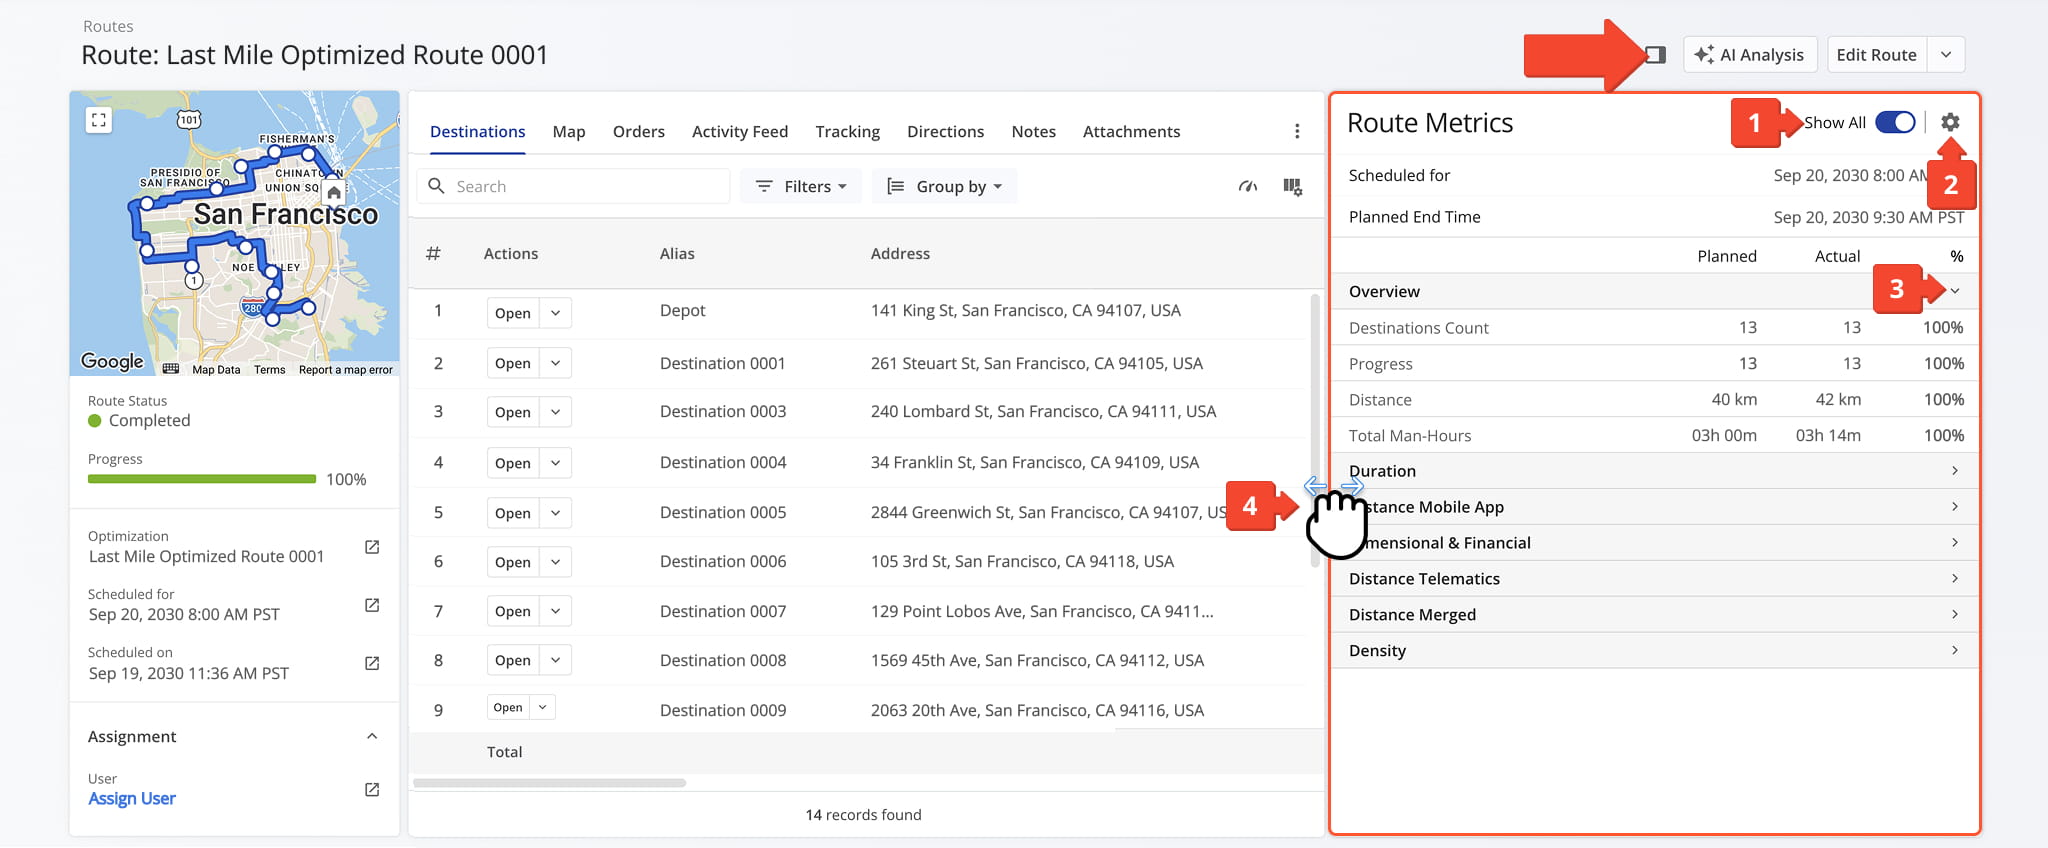Viewport: 2048px width, 848px height.
Task: Expand the Distance Mobile App section
Action: pyautogui.click(x=1954, y=506)
